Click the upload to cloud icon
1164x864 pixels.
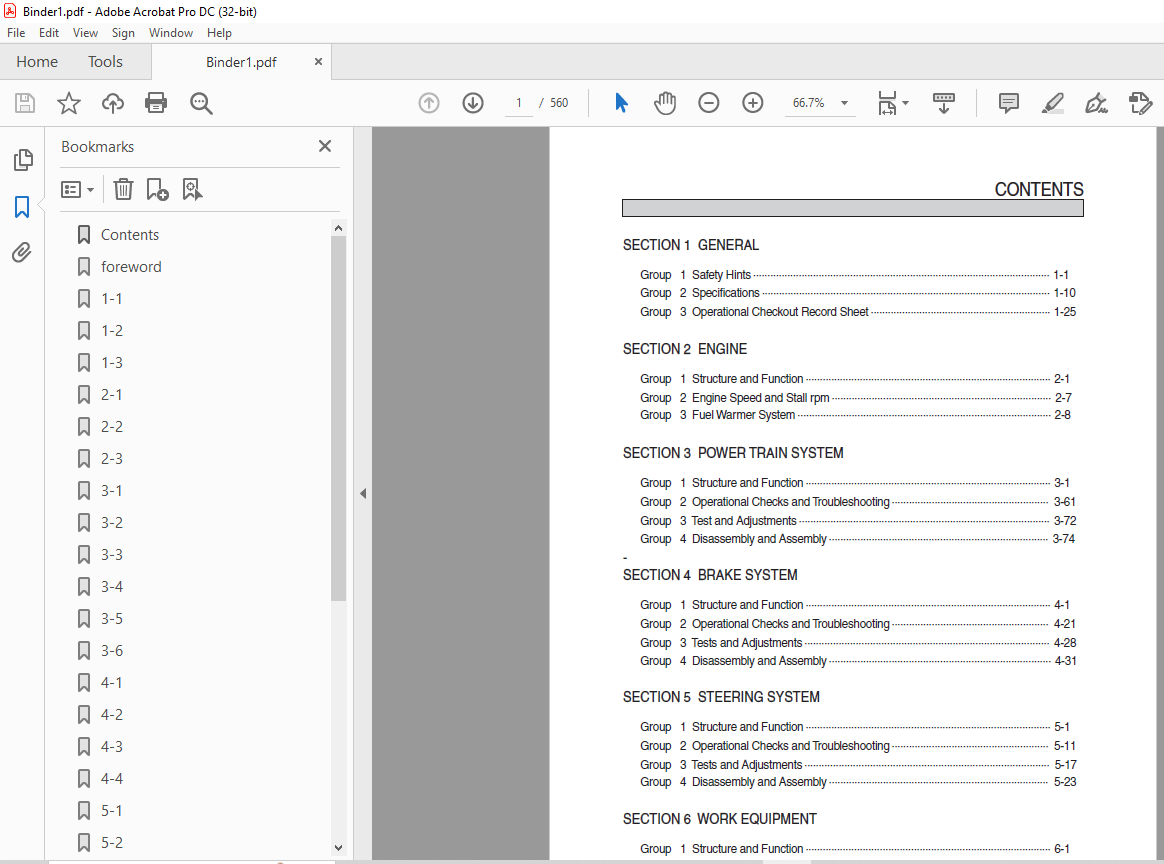[x=112, y=102]
